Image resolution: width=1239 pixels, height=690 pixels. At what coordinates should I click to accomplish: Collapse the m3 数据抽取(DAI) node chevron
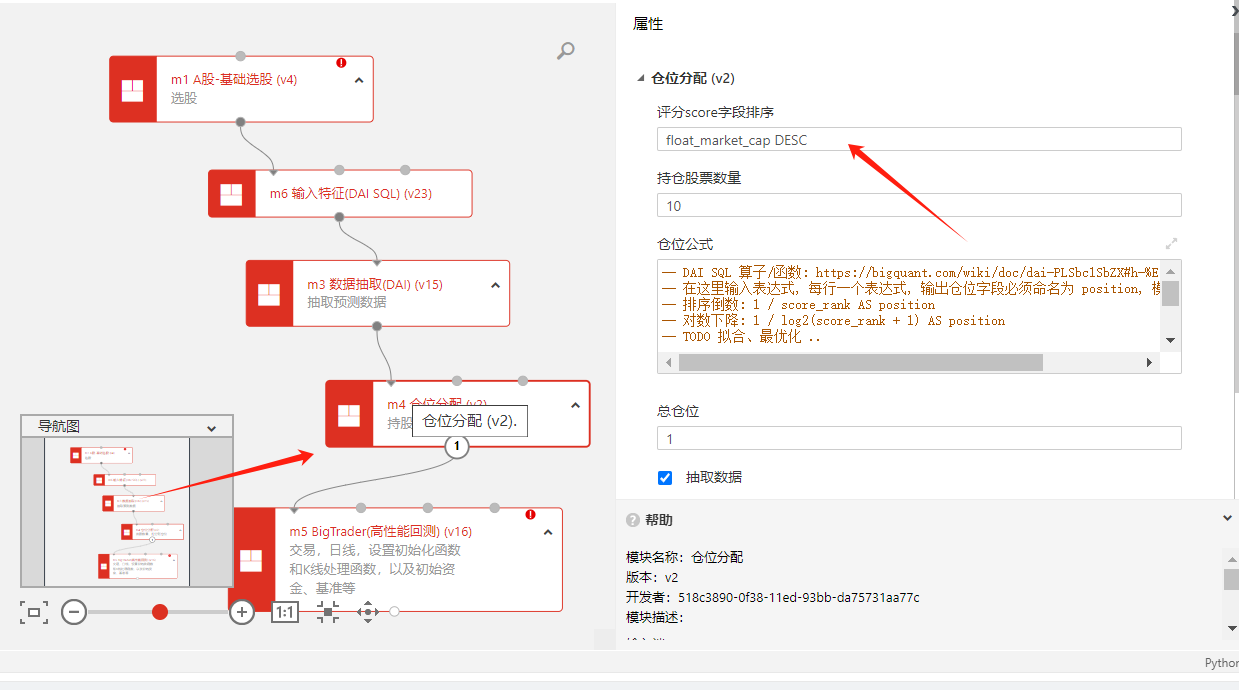495,285
